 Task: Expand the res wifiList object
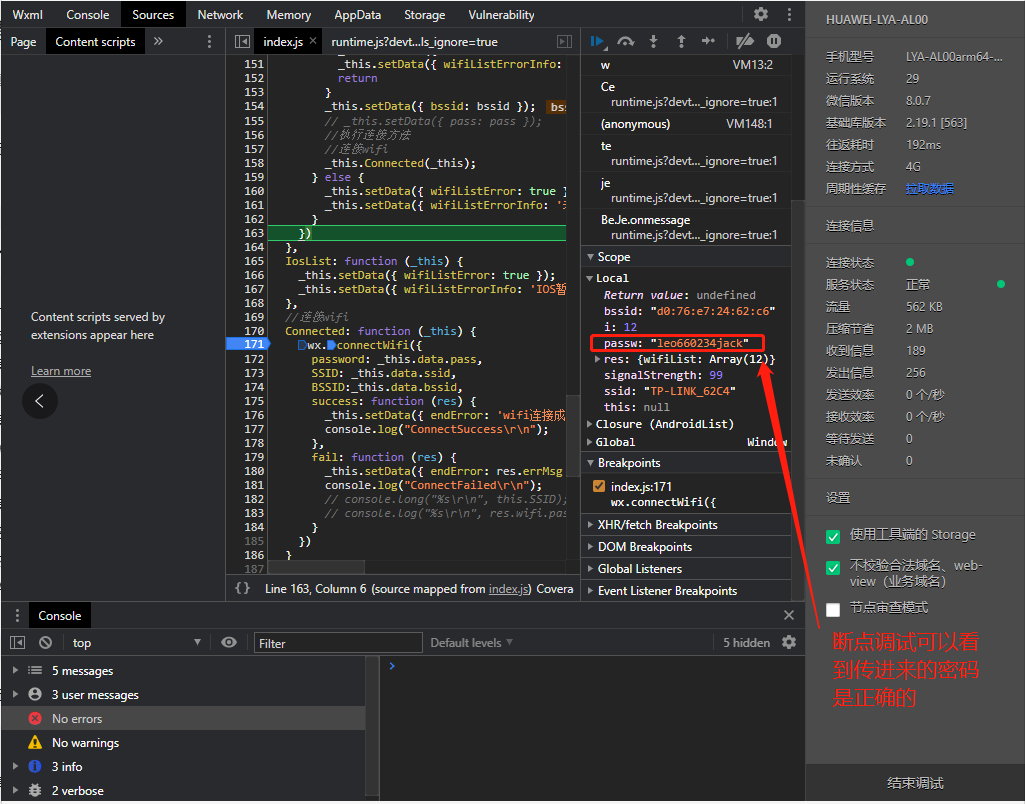click(x=597, y=359)
